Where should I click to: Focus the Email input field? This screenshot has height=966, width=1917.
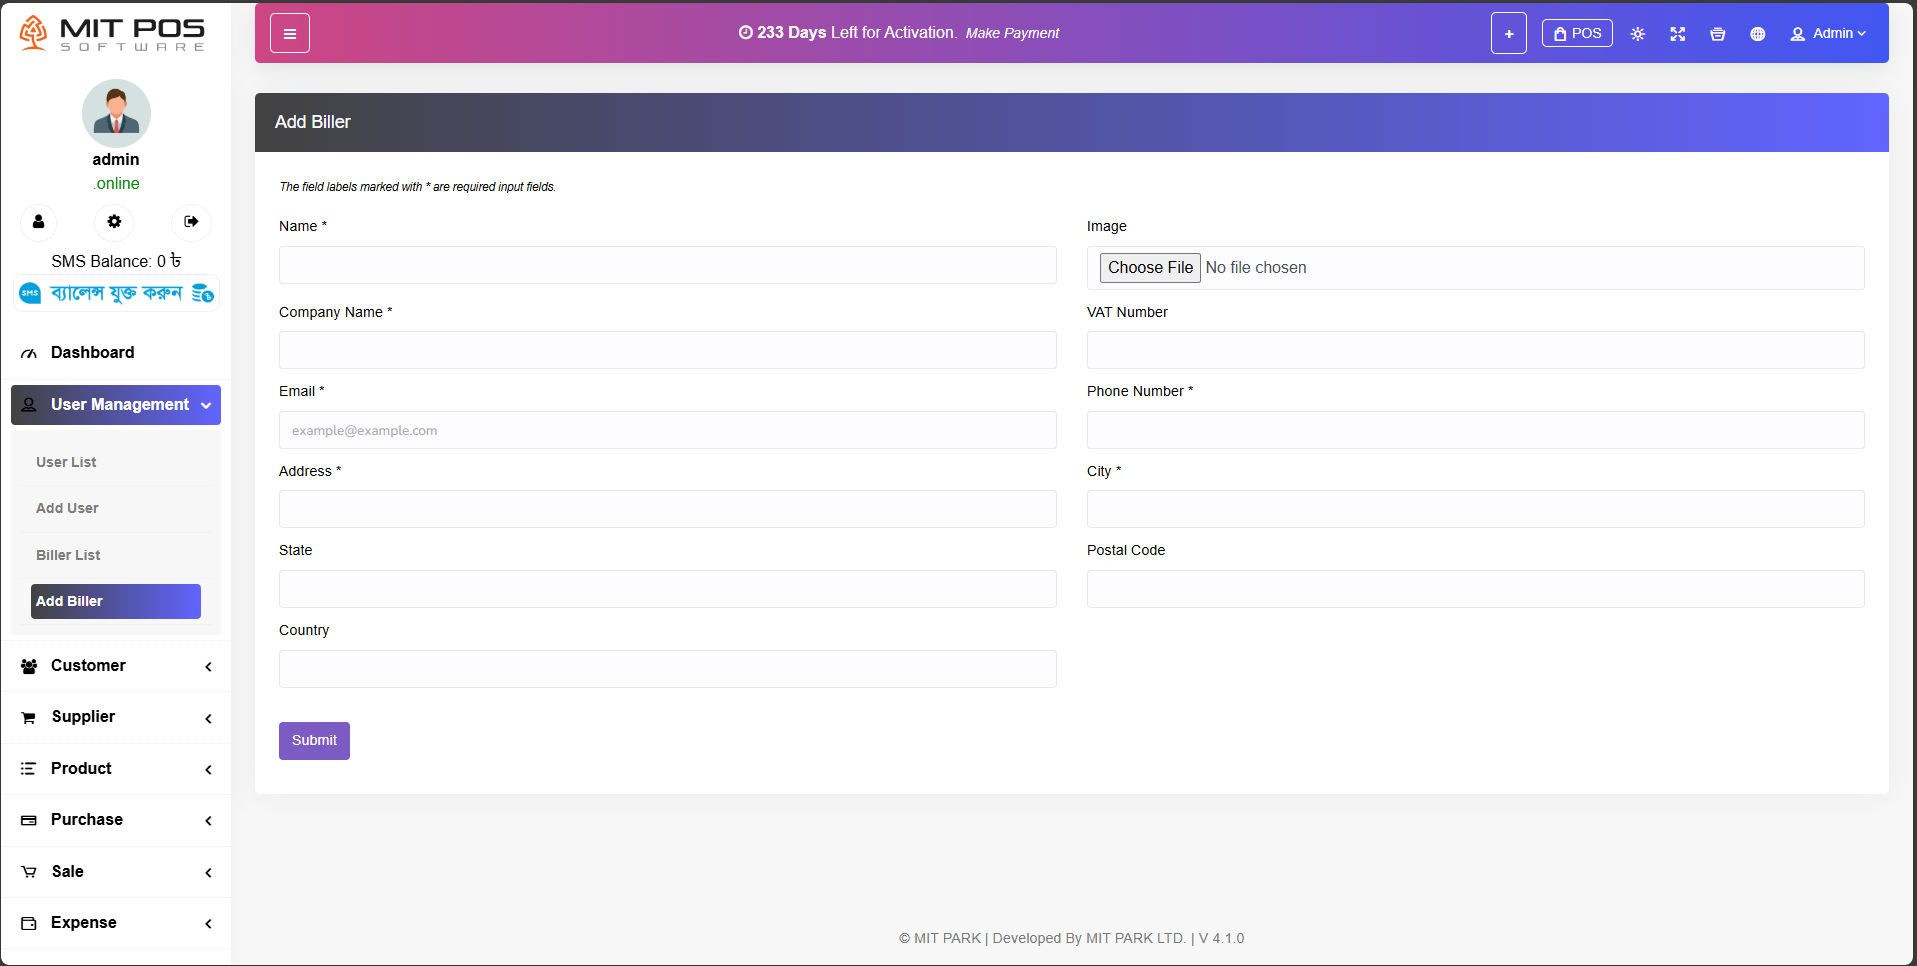click(x=667, y=431)
